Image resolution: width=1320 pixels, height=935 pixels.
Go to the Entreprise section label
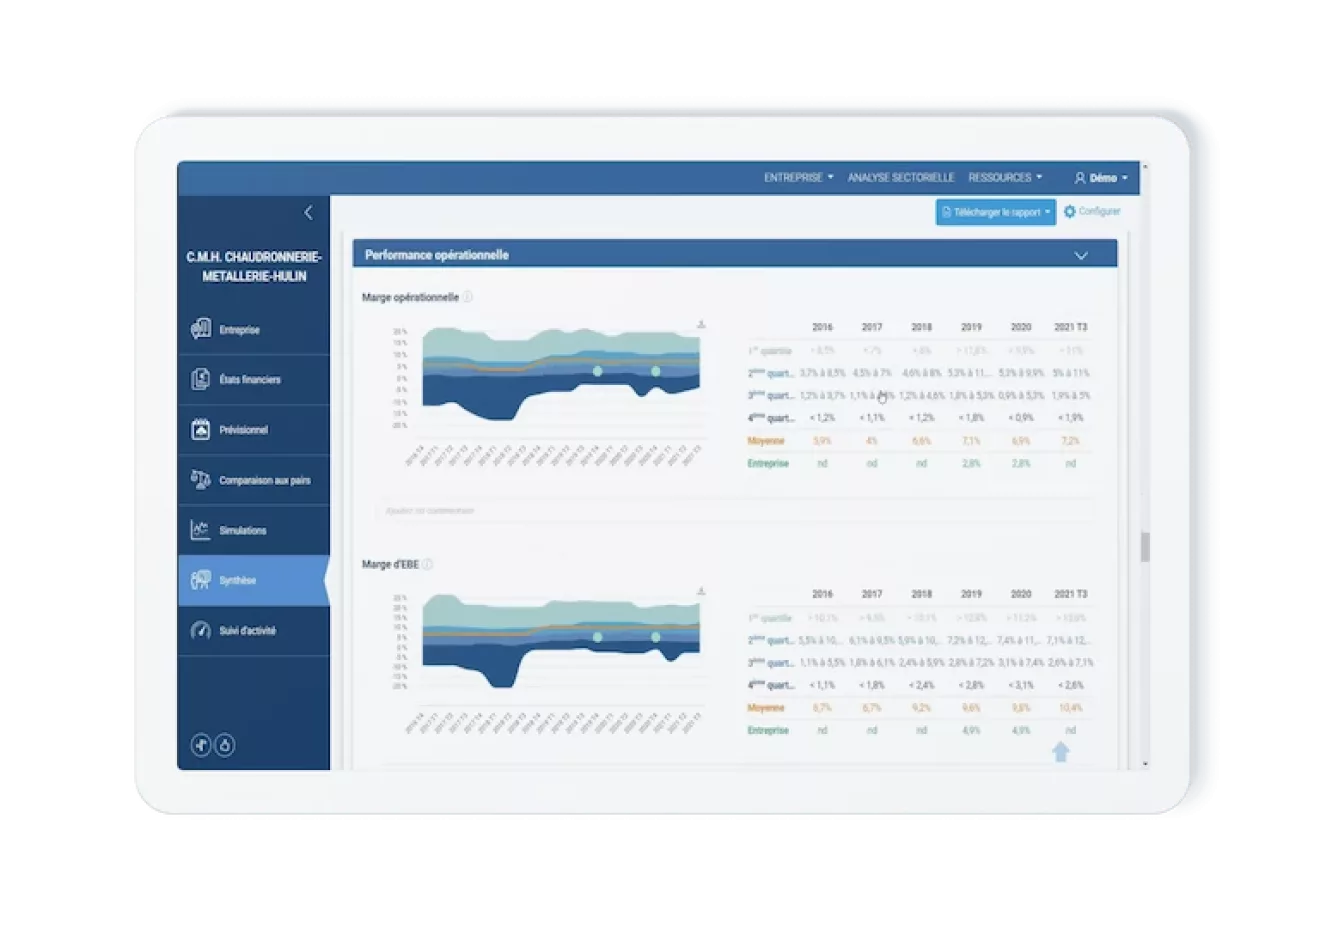tap(239, 330)
